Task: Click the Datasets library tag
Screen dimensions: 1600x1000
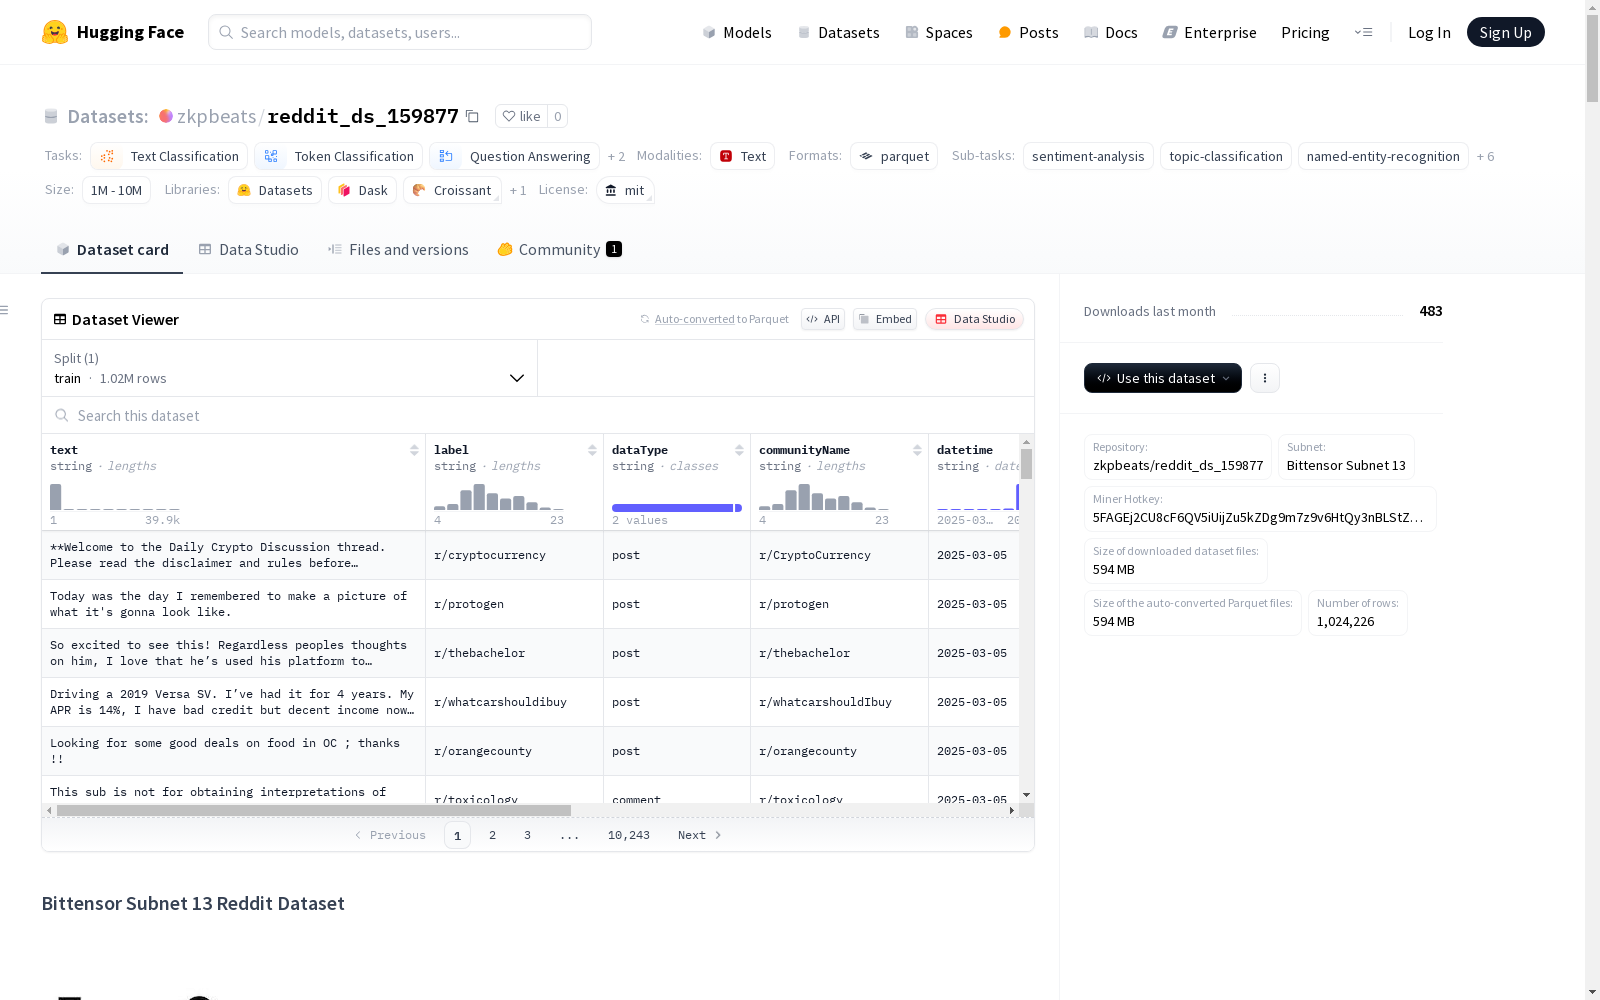Action: click(x=275, y=190)
